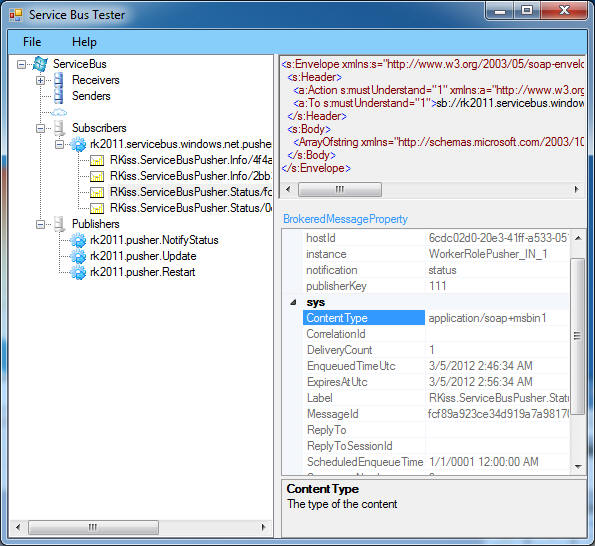Select the small cloud icon under Senders
The image size is (595, 546).
(x=59, y=112)
